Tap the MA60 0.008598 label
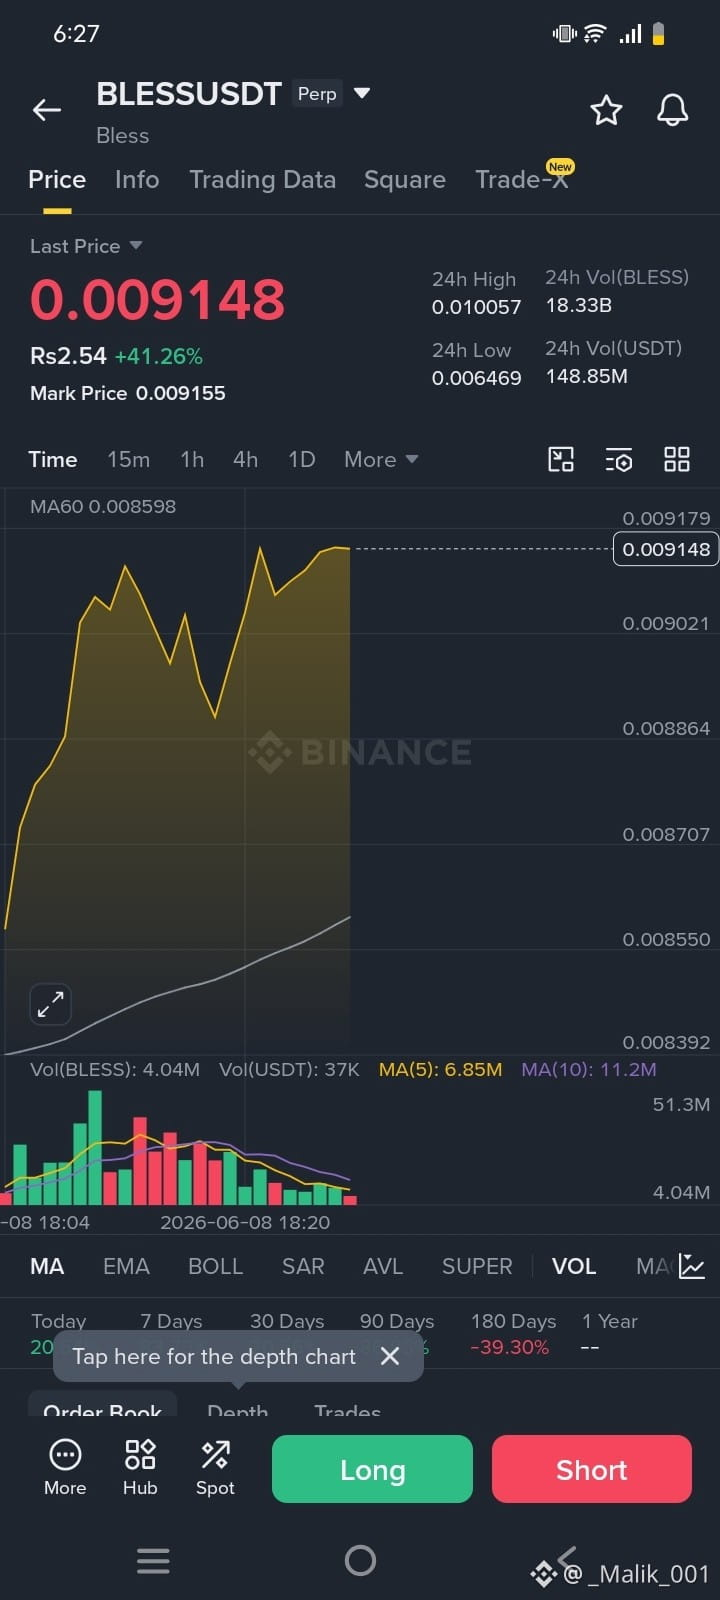The height and width of the screenshot is (1600, 720). click(103, 506)
